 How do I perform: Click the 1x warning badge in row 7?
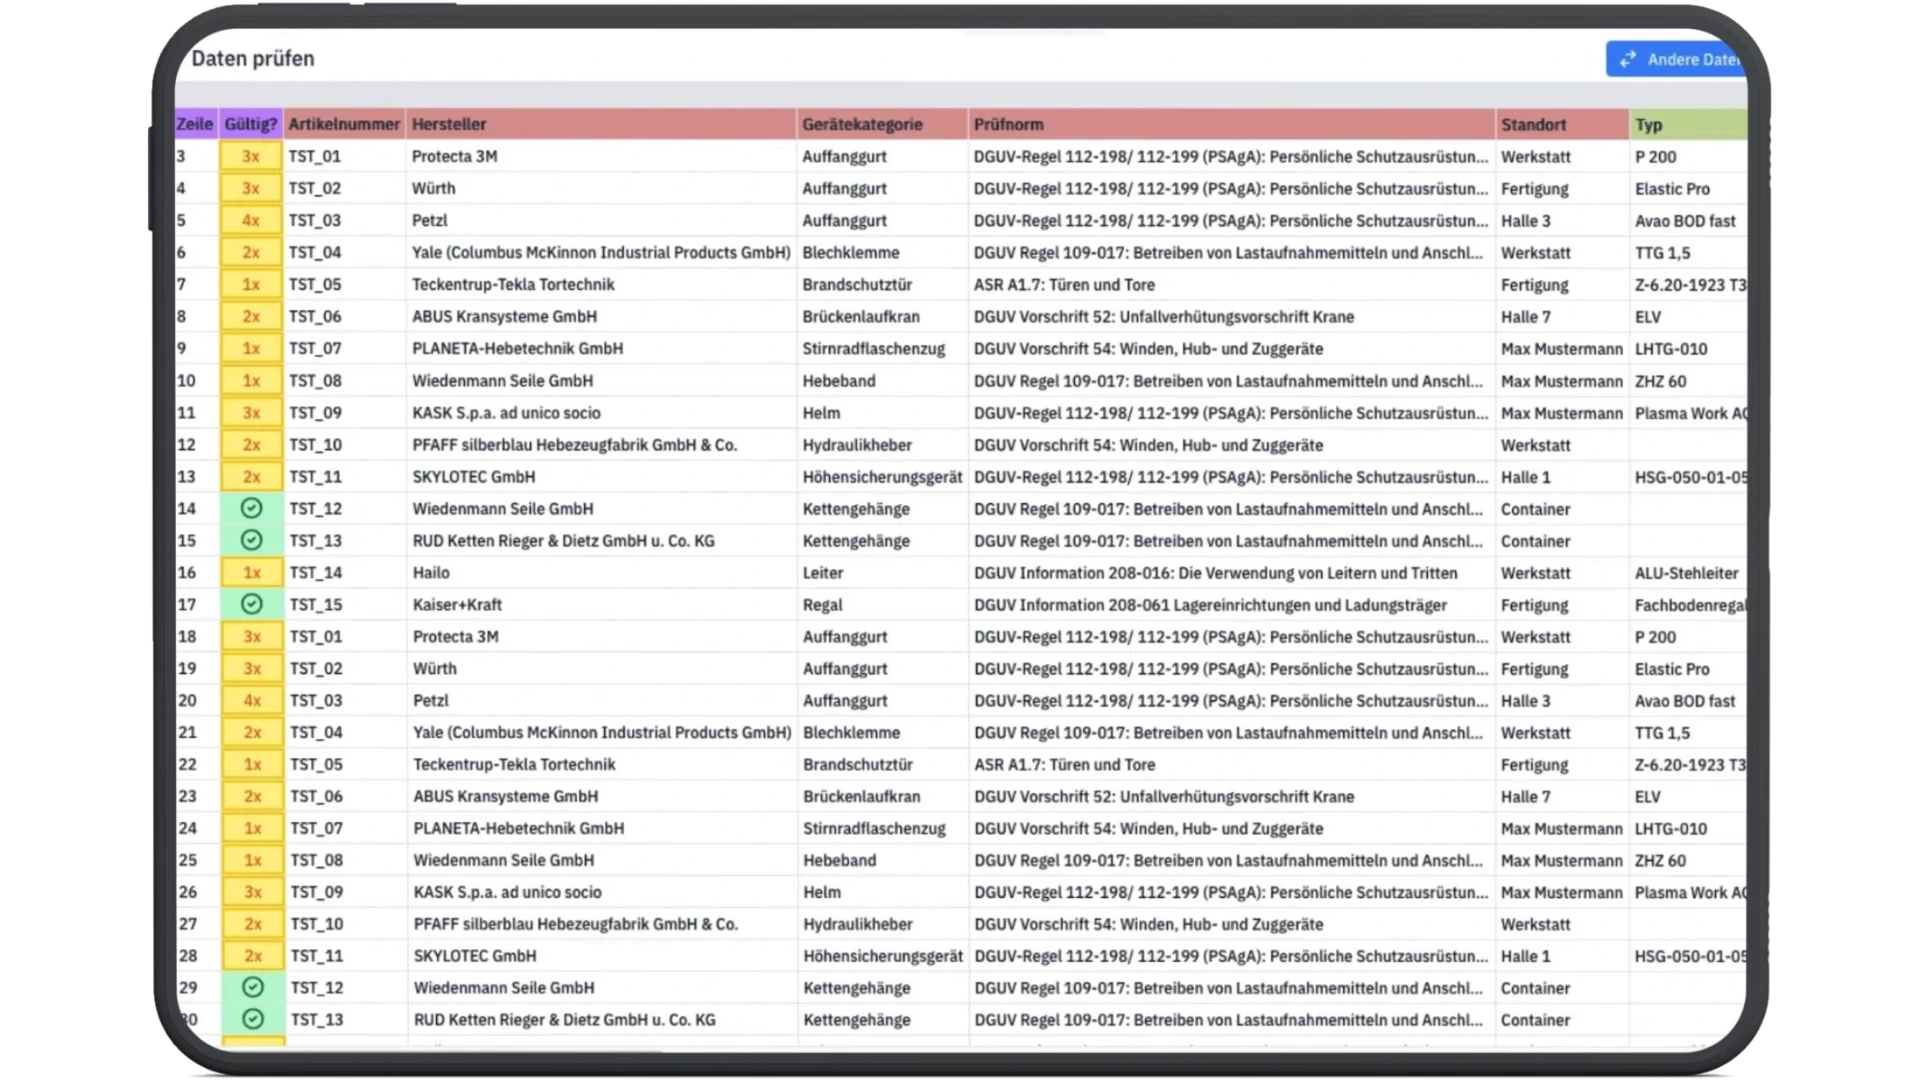[251, 284]
